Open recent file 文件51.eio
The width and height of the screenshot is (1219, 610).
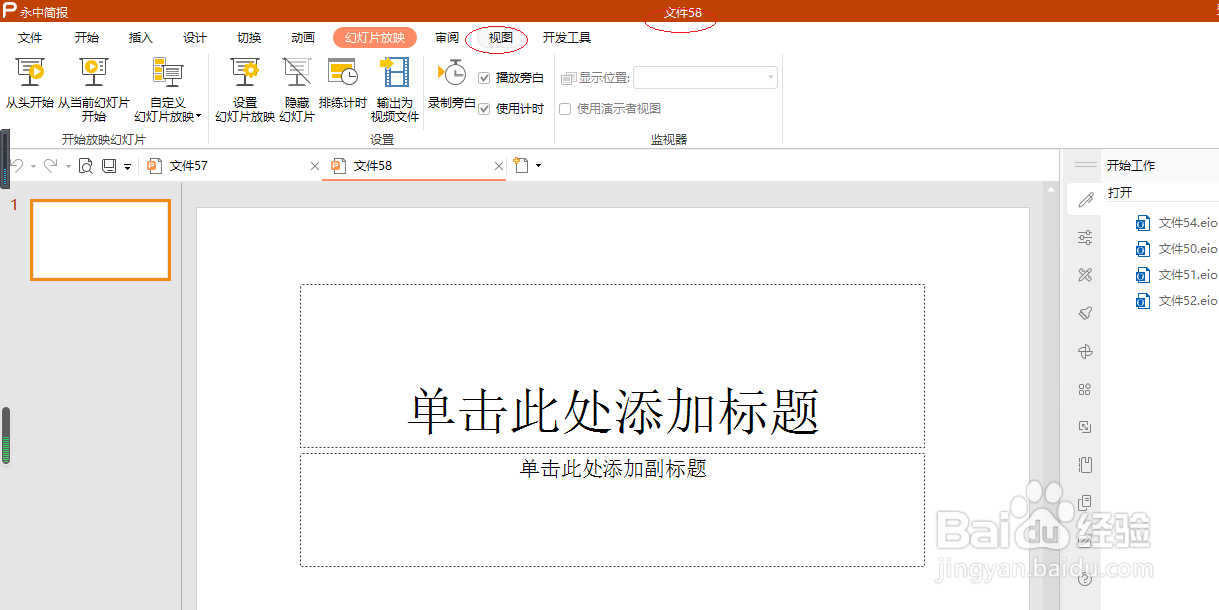point(1177,274)
